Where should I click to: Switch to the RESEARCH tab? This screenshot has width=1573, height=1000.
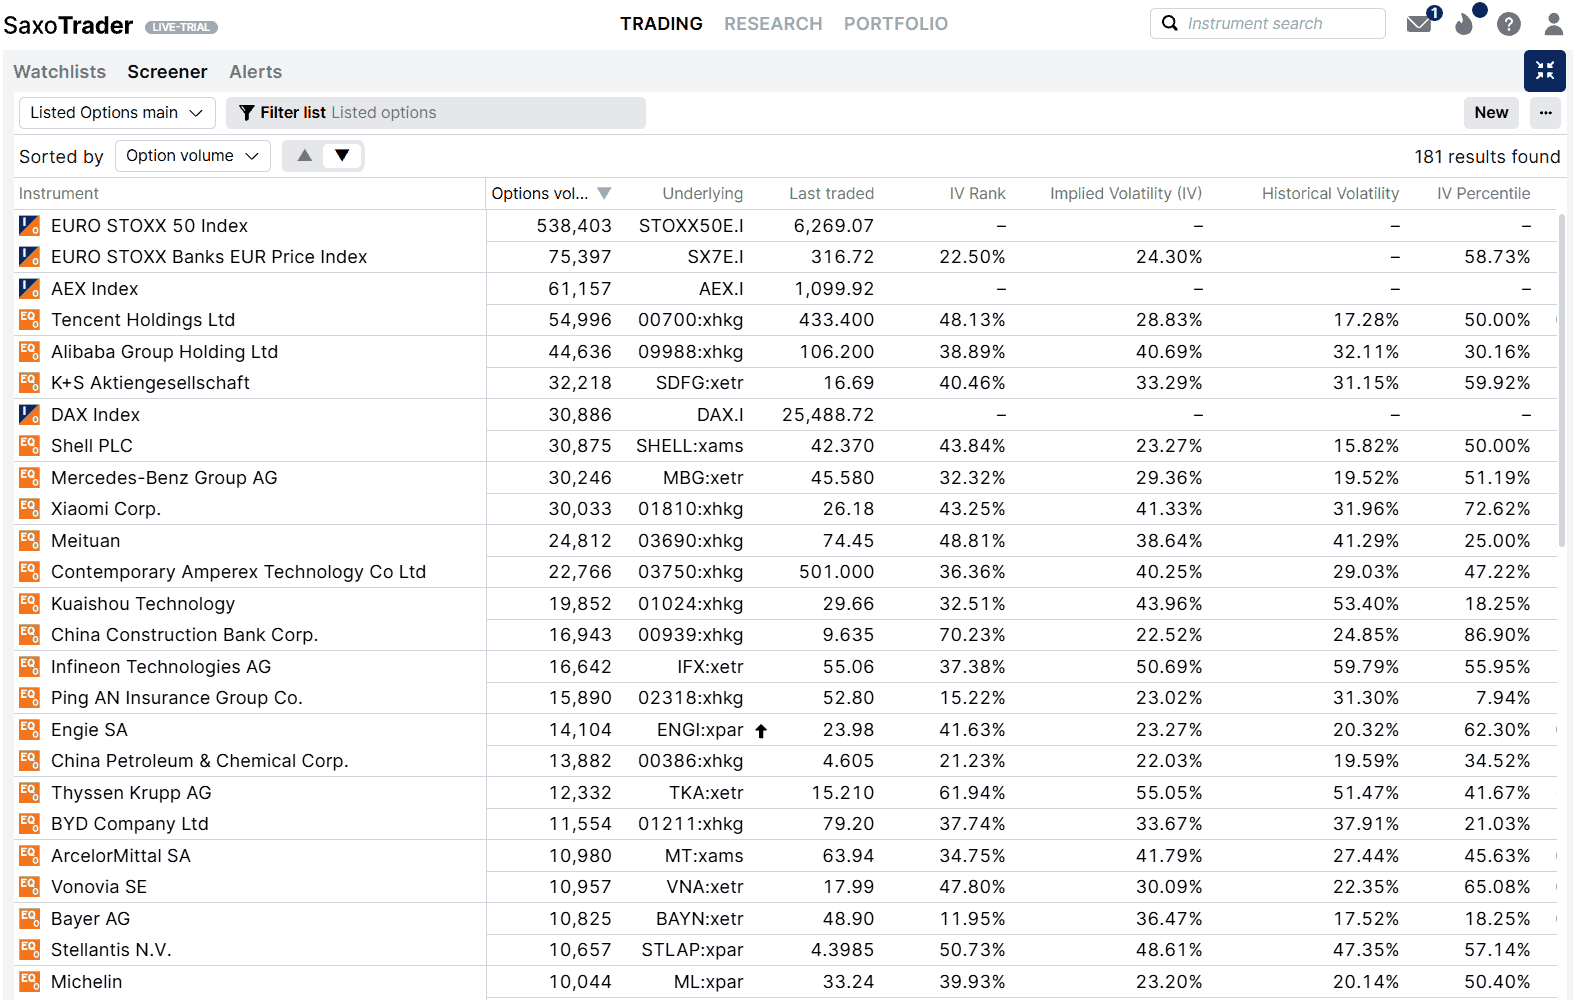tap(773, 24)
